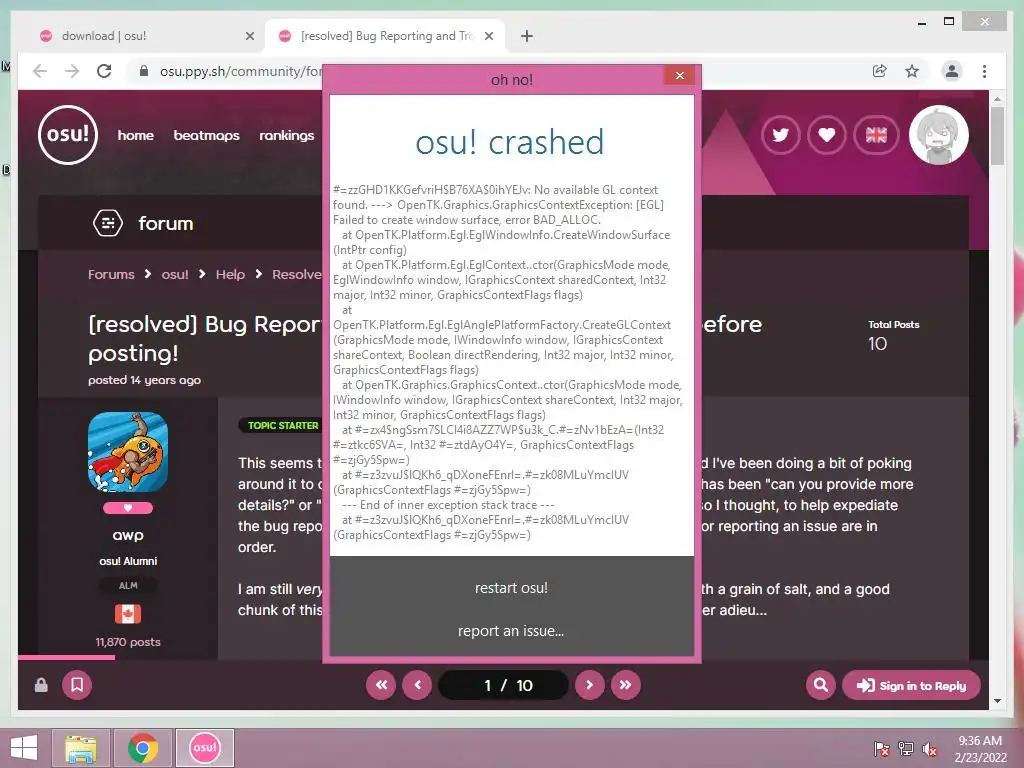Open the osu! logo homepage link

click(68, 135)
